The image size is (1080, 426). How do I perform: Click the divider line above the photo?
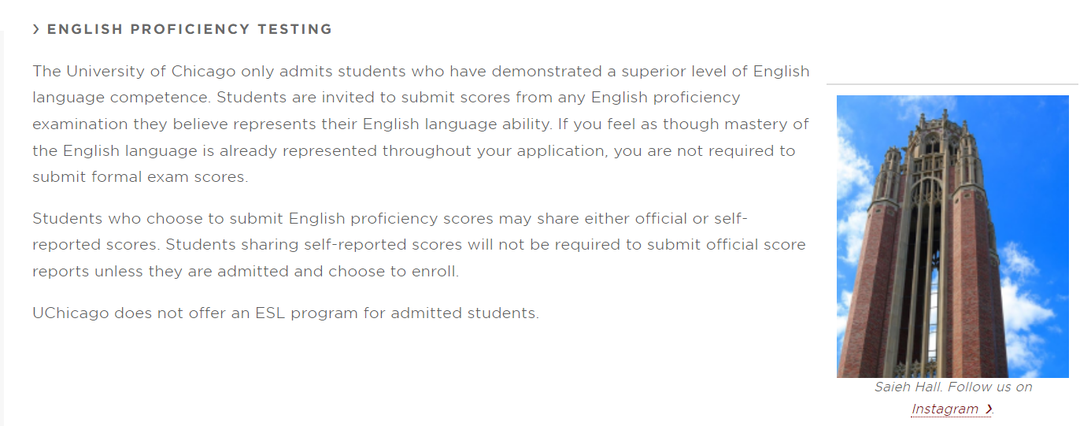click(953, 84)
